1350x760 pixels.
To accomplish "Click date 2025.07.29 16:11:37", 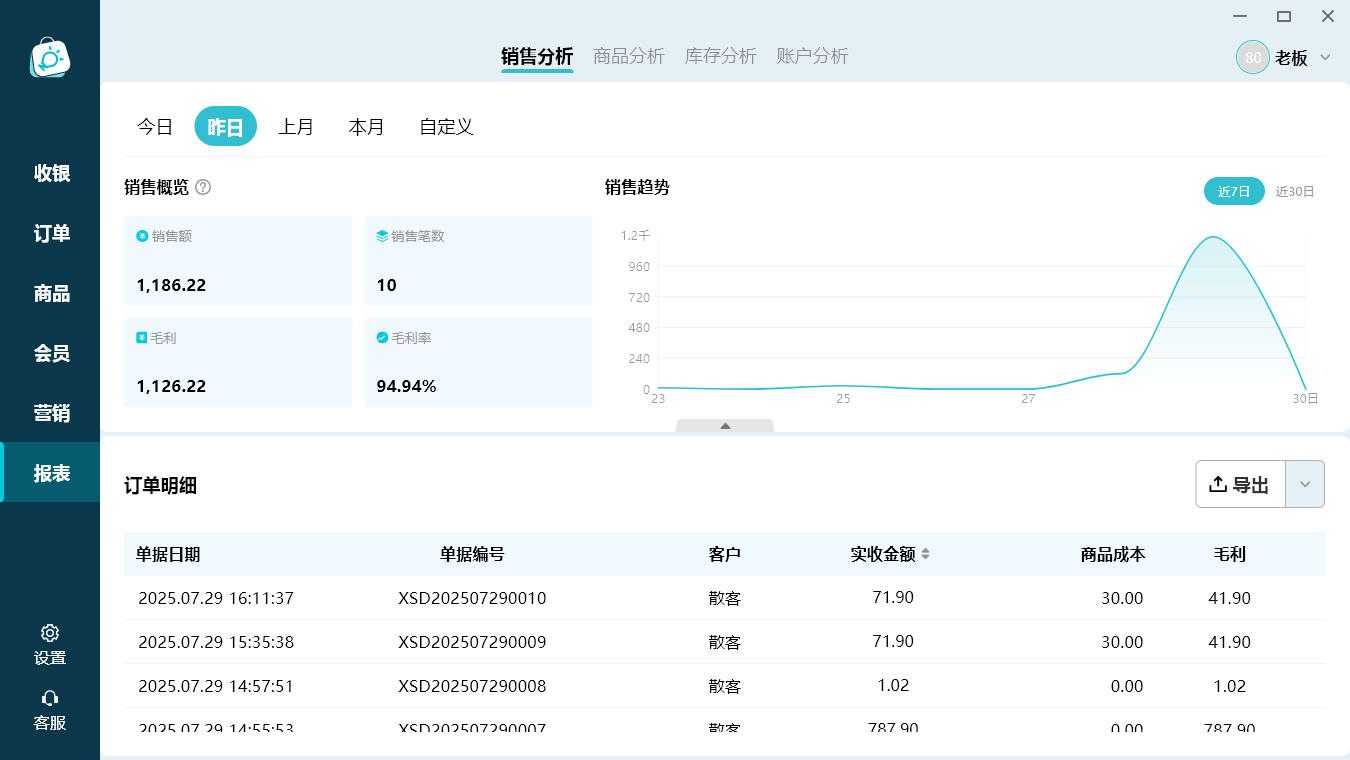I will point(216,598).
